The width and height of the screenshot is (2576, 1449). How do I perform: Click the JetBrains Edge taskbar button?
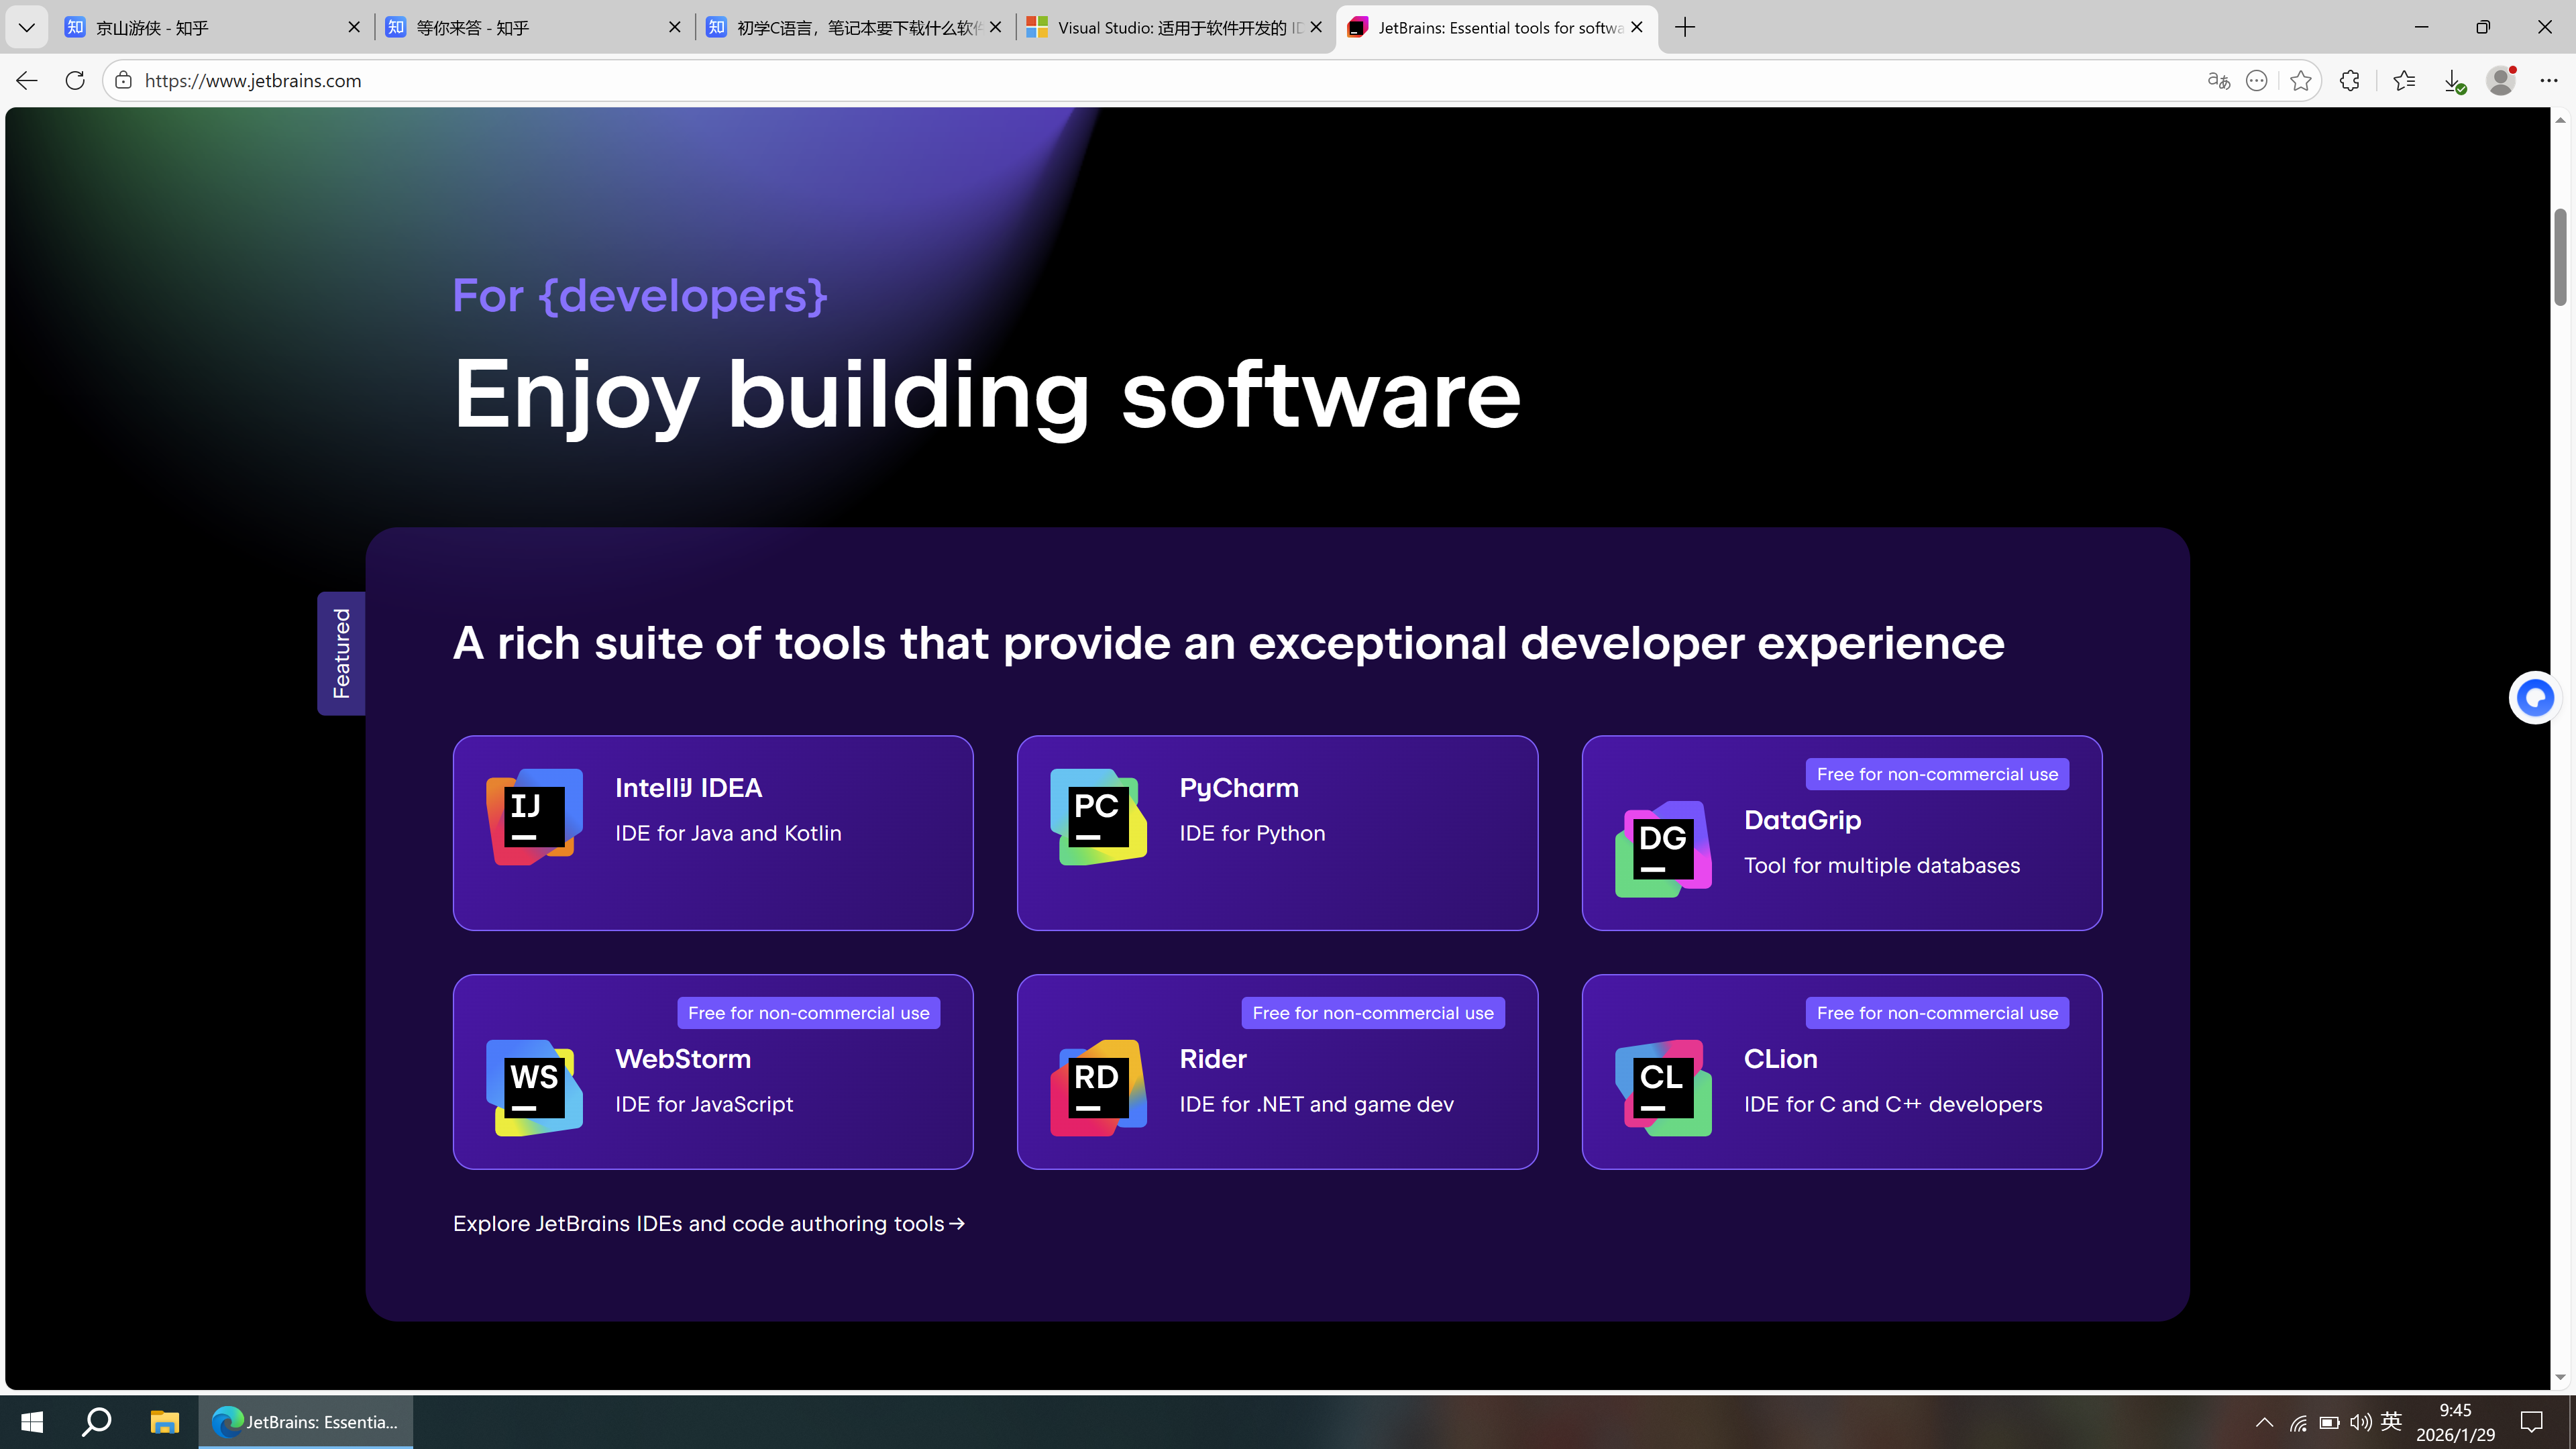pos(306,1421)
